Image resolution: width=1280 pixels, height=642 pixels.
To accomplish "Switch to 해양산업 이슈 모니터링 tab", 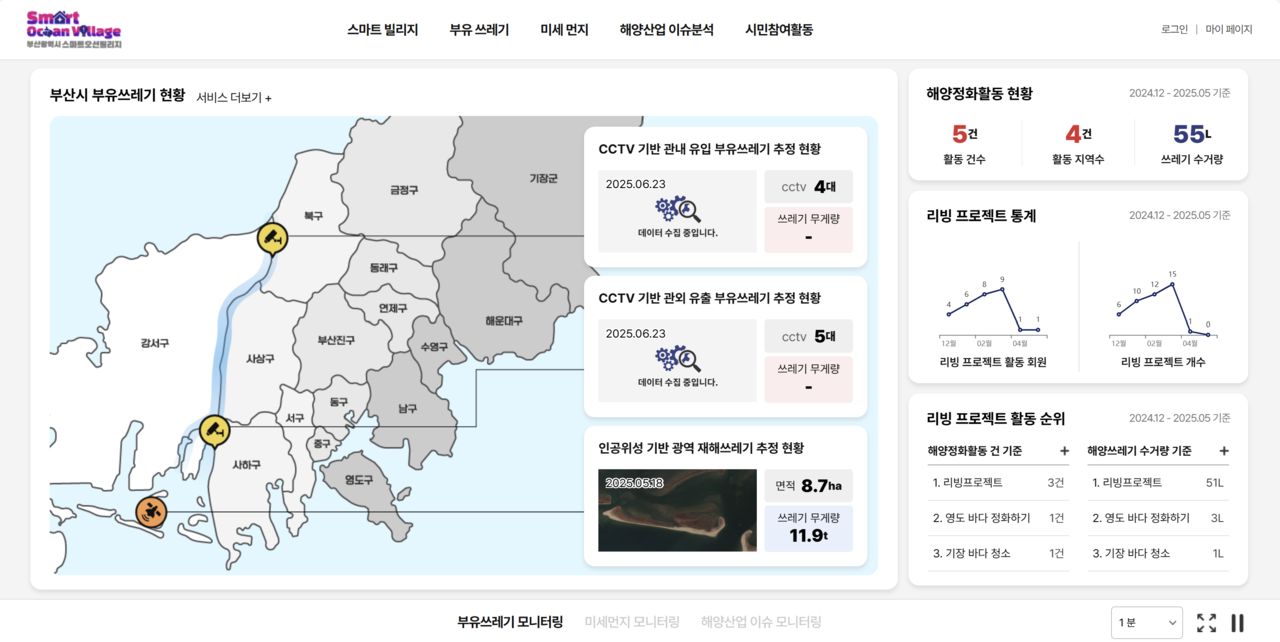I will [x=761, y=622].
